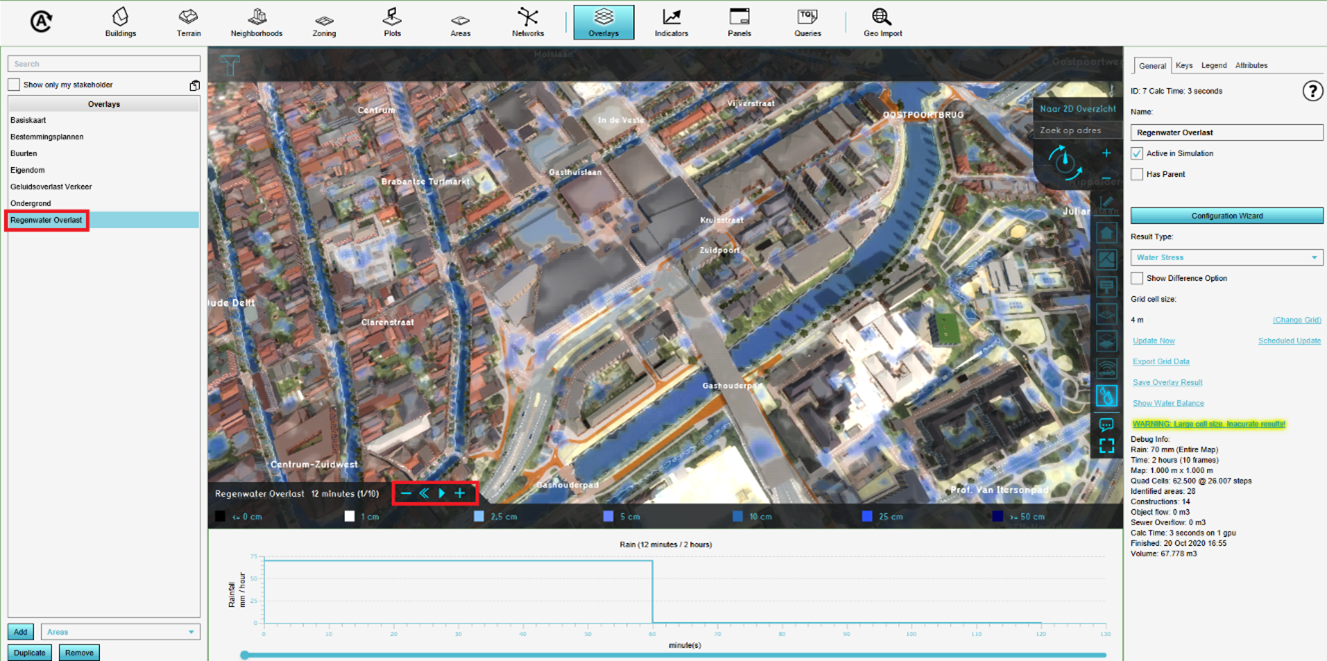Open the Geo Import tool
This screenshot has height=661, width=1327.
[x=882, y=21]
